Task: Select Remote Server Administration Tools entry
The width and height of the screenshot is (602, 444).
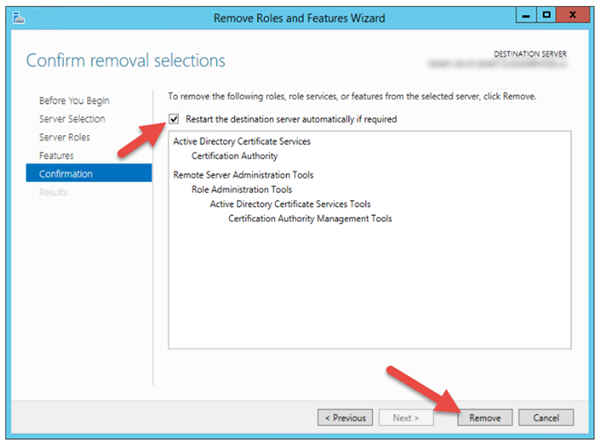Action: tap(243, 175)
